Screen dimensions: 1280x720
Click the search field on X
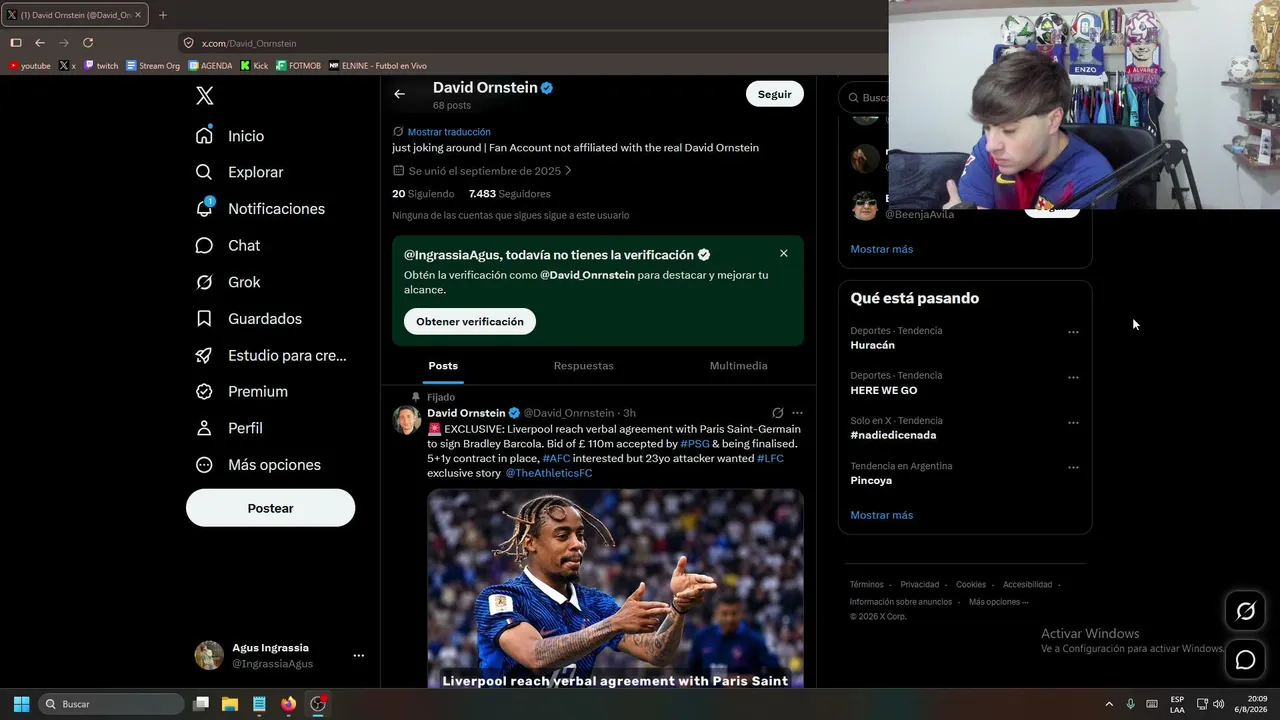click(x=864, y=98)
